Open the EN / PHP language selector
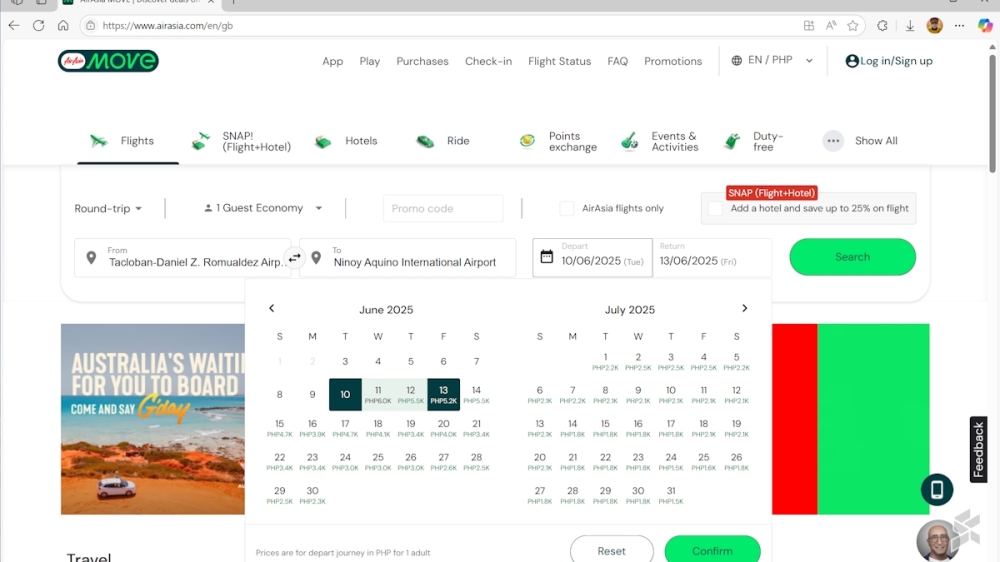The image size is (1000, 562). [x=771, y=61]
